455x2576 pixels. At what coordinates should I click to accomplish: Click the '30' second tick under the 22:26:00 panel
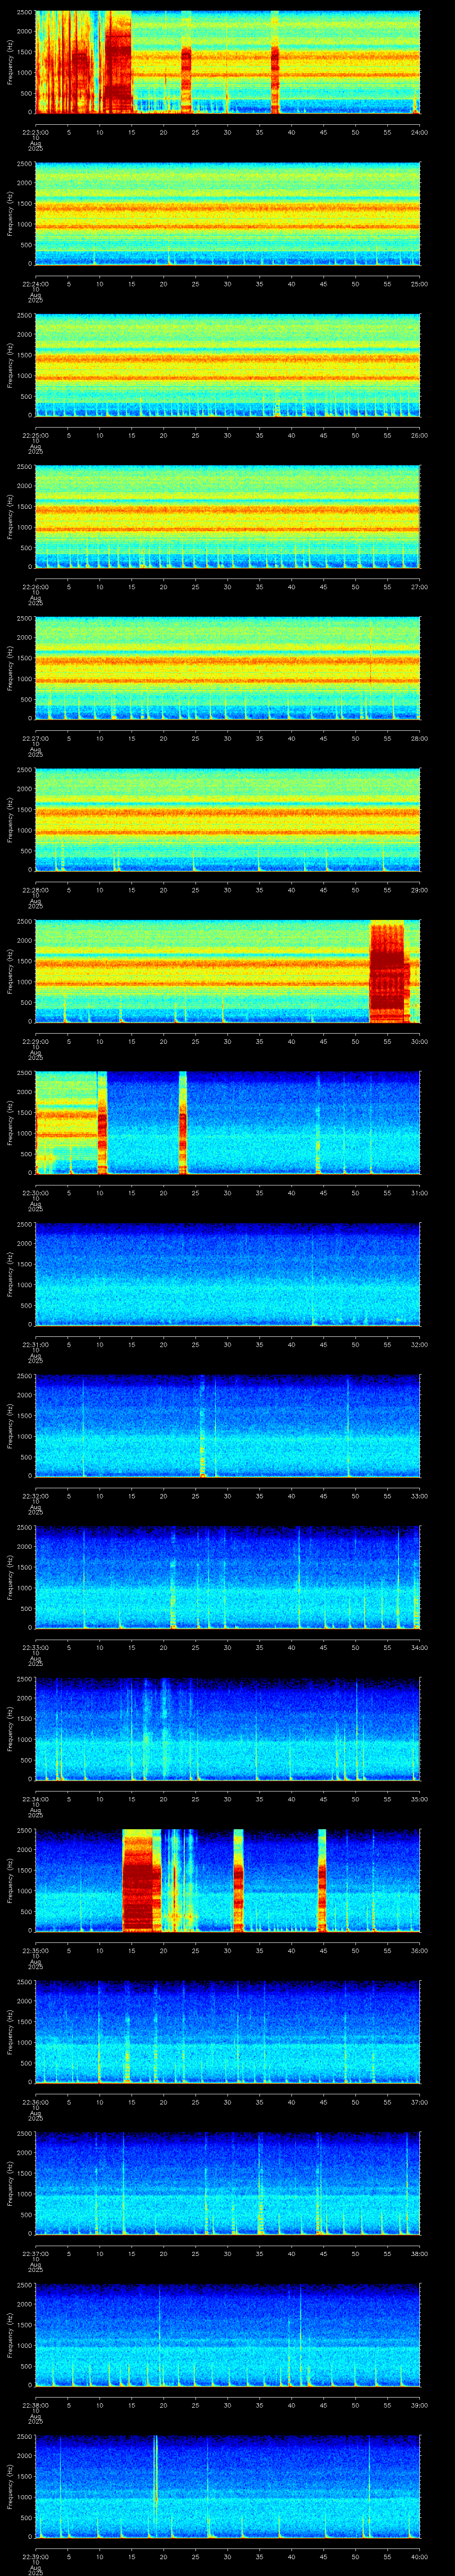tap(228, 587)
